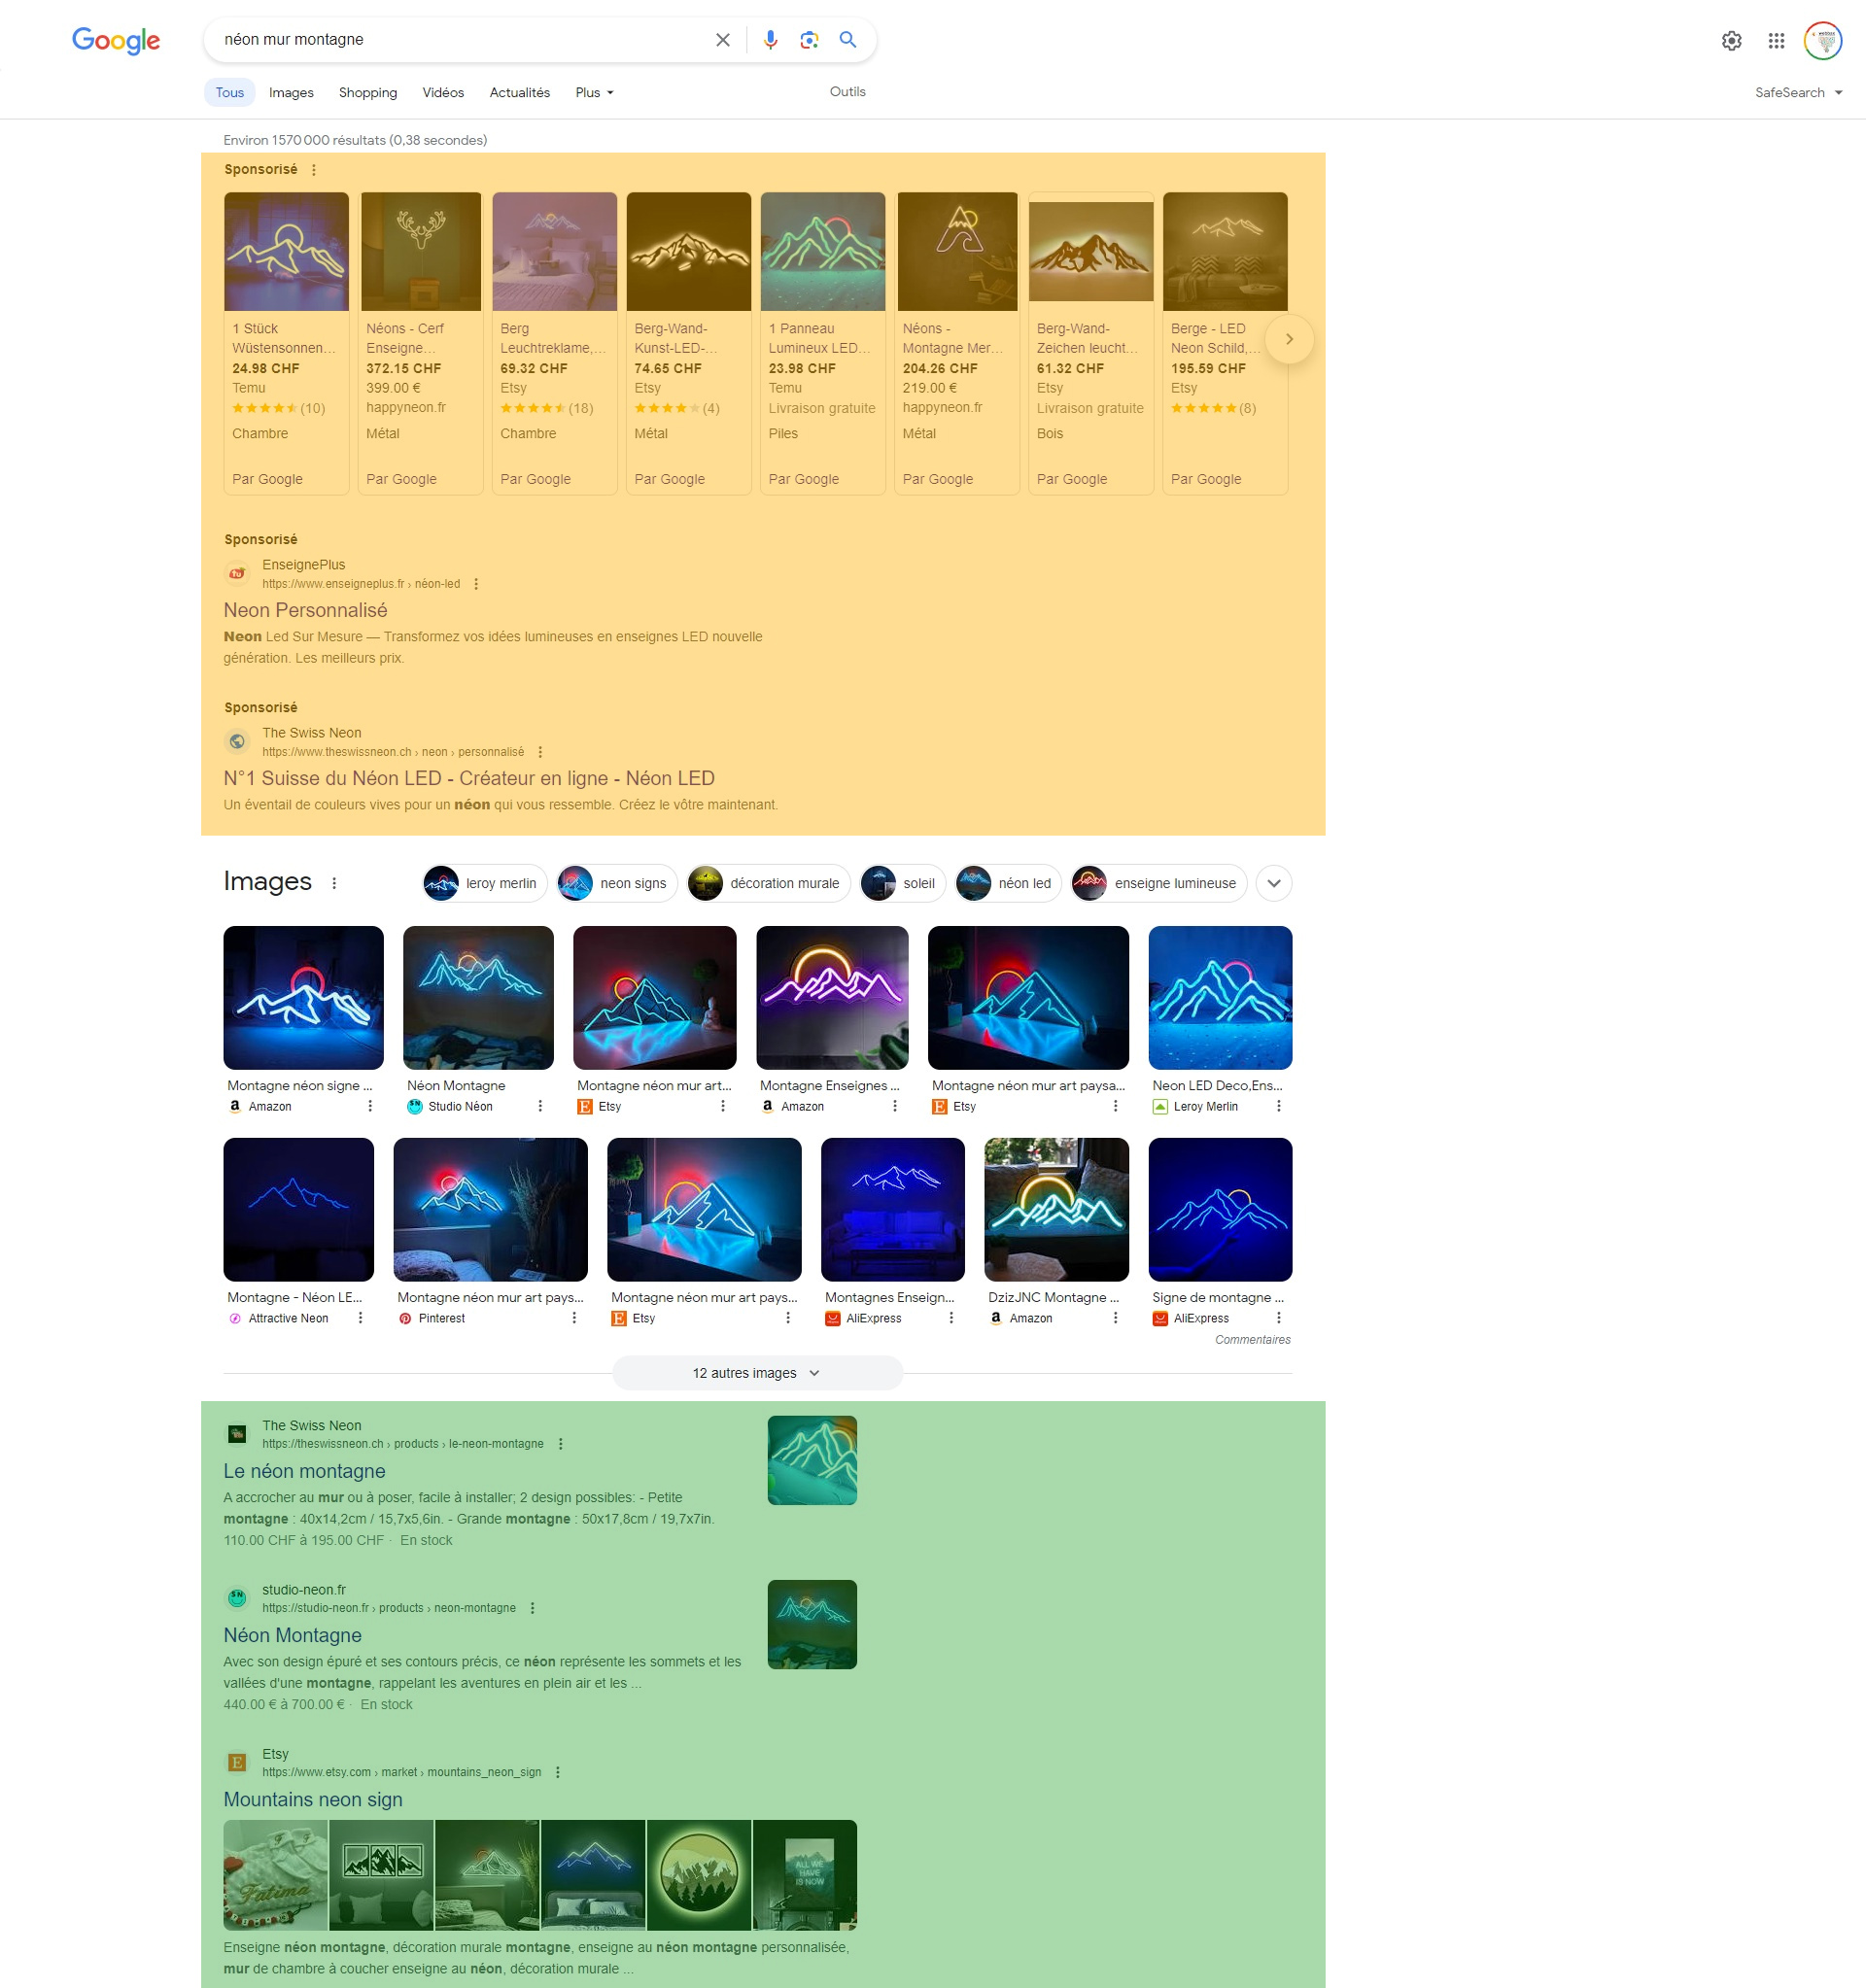Image resolution: width=1866 pixels, height=1988 pixels.
Task: Switch to the Actualités tab
Action: pyautogui.click(x=520, y=93)
